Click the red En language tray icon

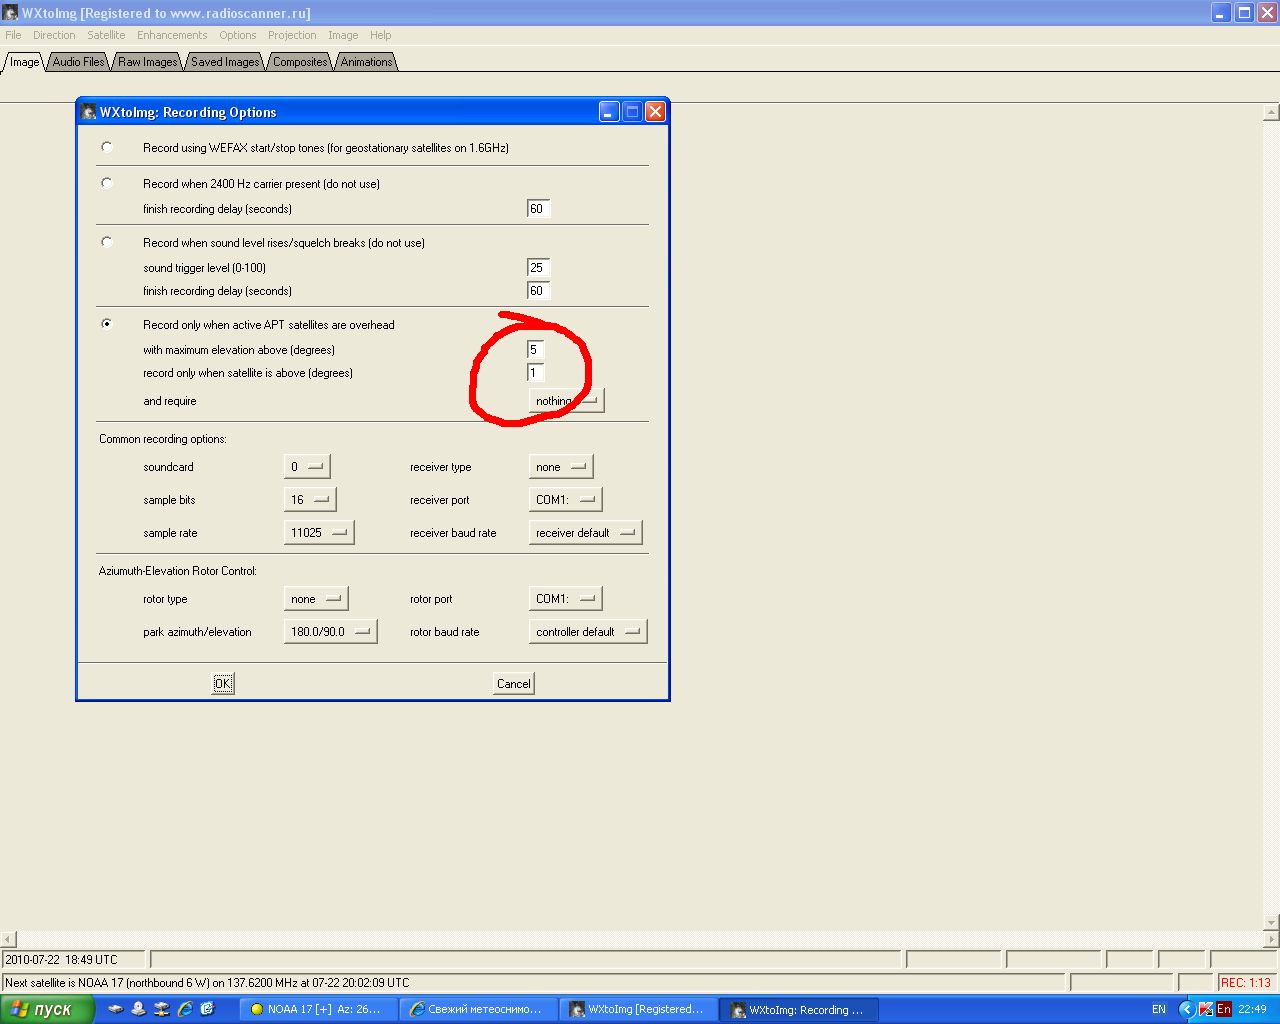pyautogui.click(x=1224, y=1009)
